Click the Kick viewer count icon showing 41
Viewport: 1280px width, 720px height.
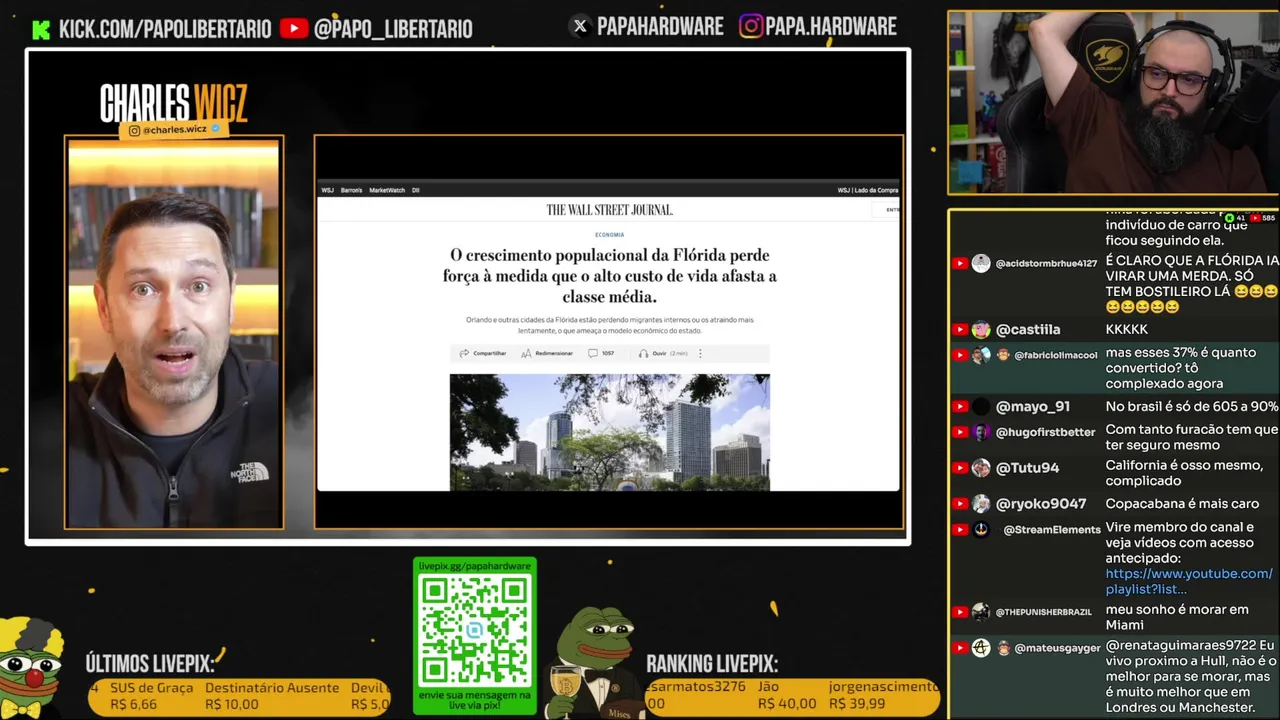[x=1230, y=218]
